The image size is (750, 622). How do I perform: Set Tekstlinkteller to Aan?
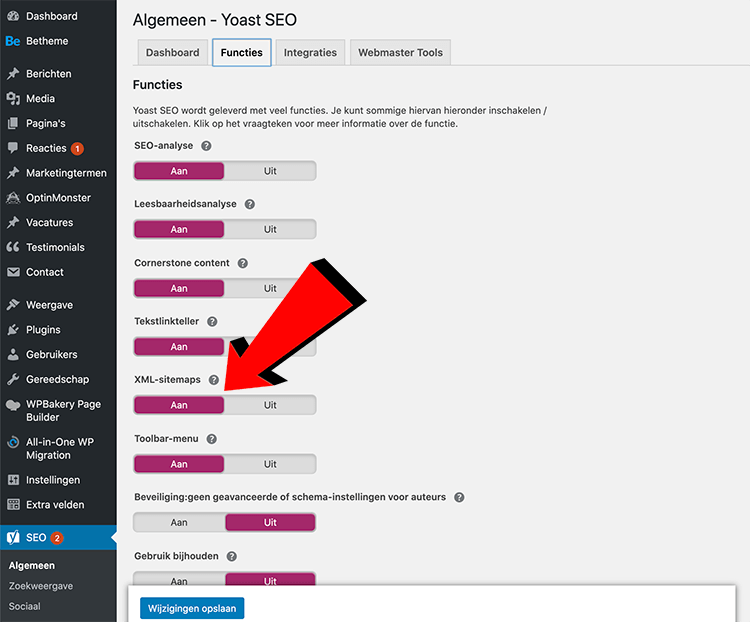[x=179, y=346]
